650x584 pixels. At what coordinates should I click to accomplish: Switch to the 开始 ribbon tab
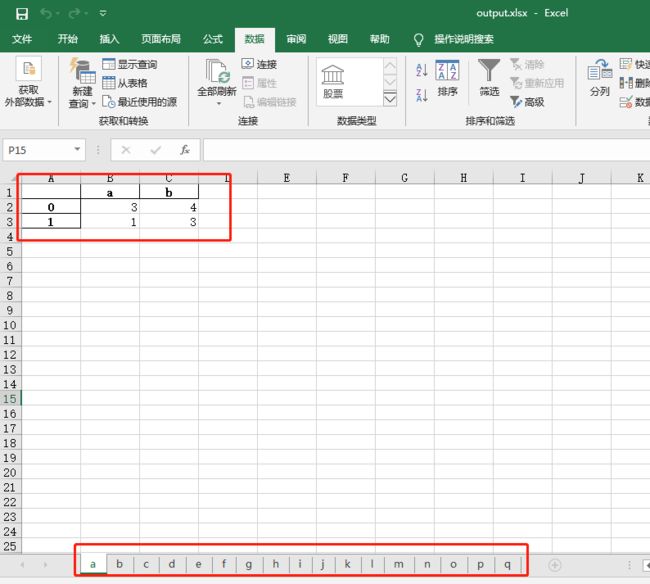pyautogui.click(x=68, y=39)
